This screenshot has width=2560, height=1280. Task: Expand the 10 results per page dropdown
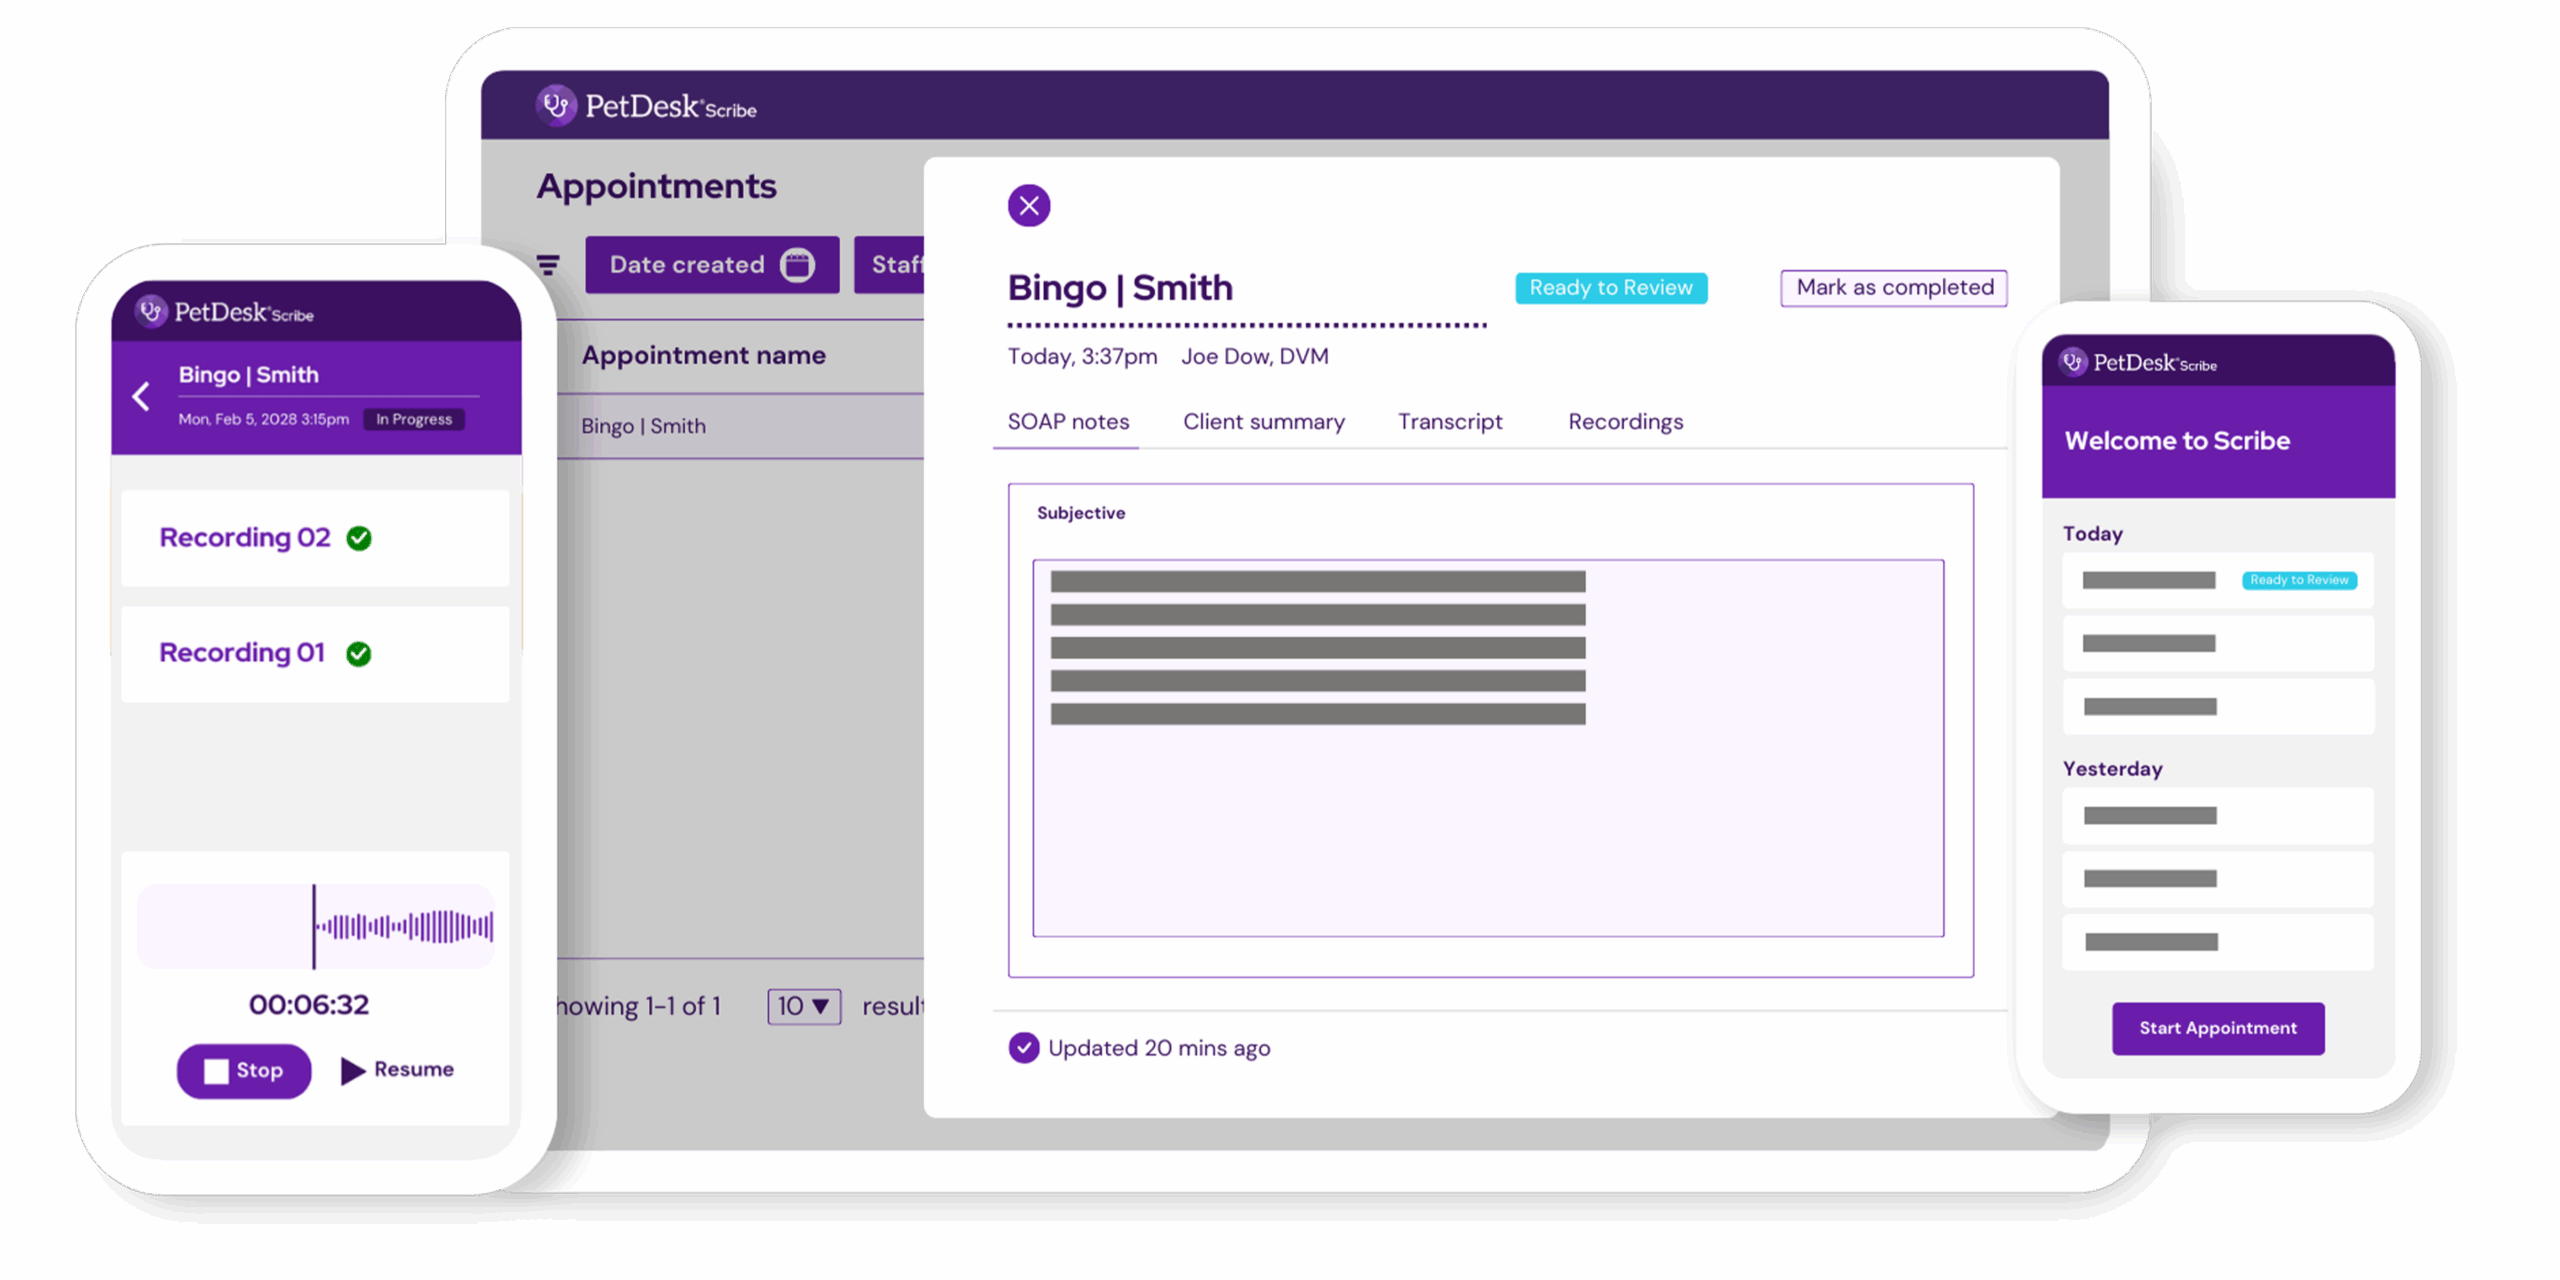coord(803,1006)
